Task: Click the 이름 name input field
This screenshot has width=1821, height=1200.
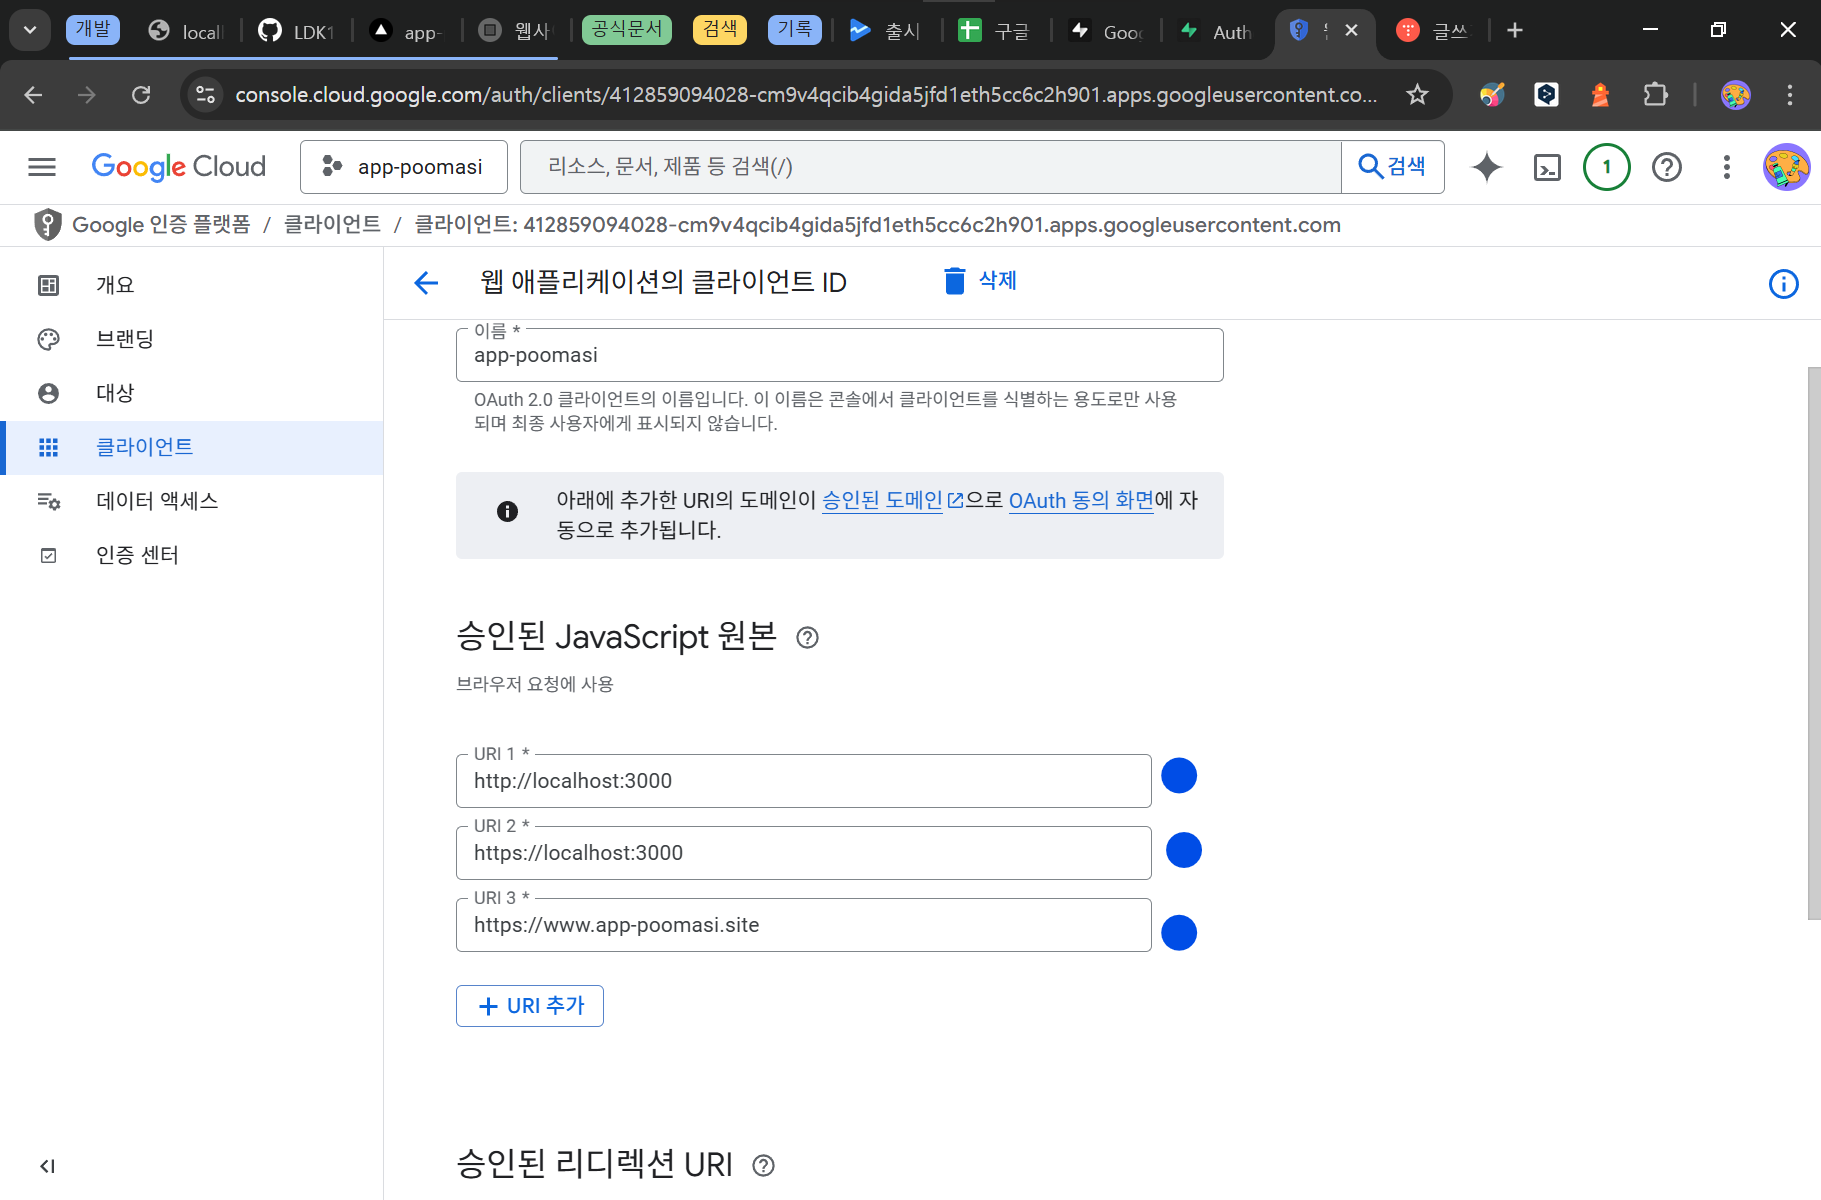Action: [x=840, y=355]
